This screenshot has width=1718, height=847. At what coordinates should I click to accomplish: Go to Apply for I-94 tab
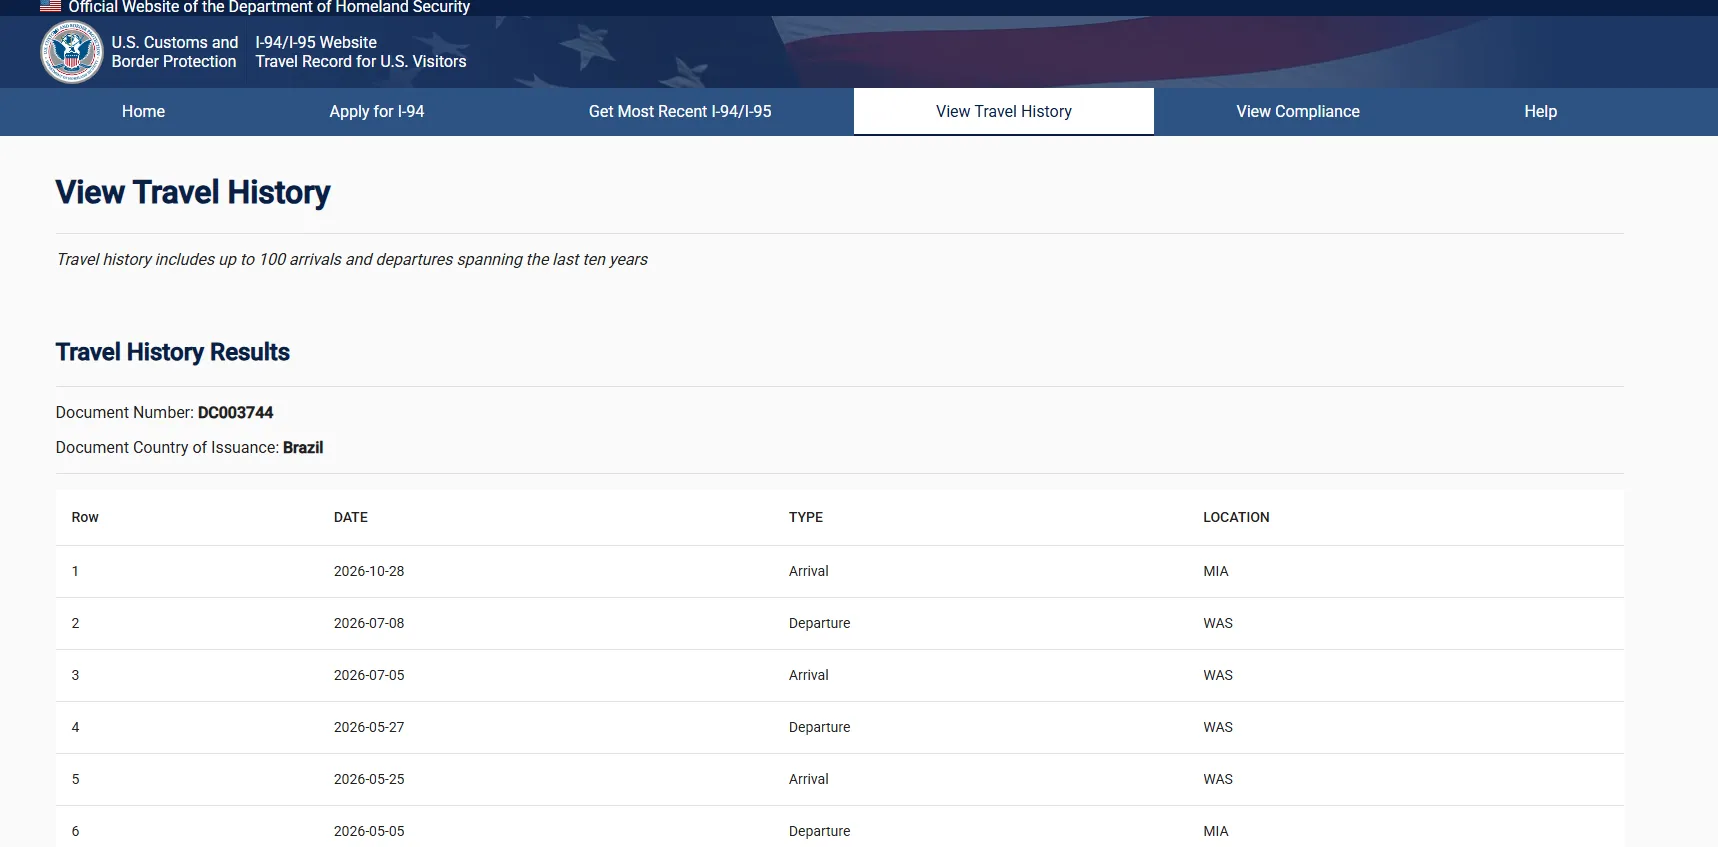point(377,111)
